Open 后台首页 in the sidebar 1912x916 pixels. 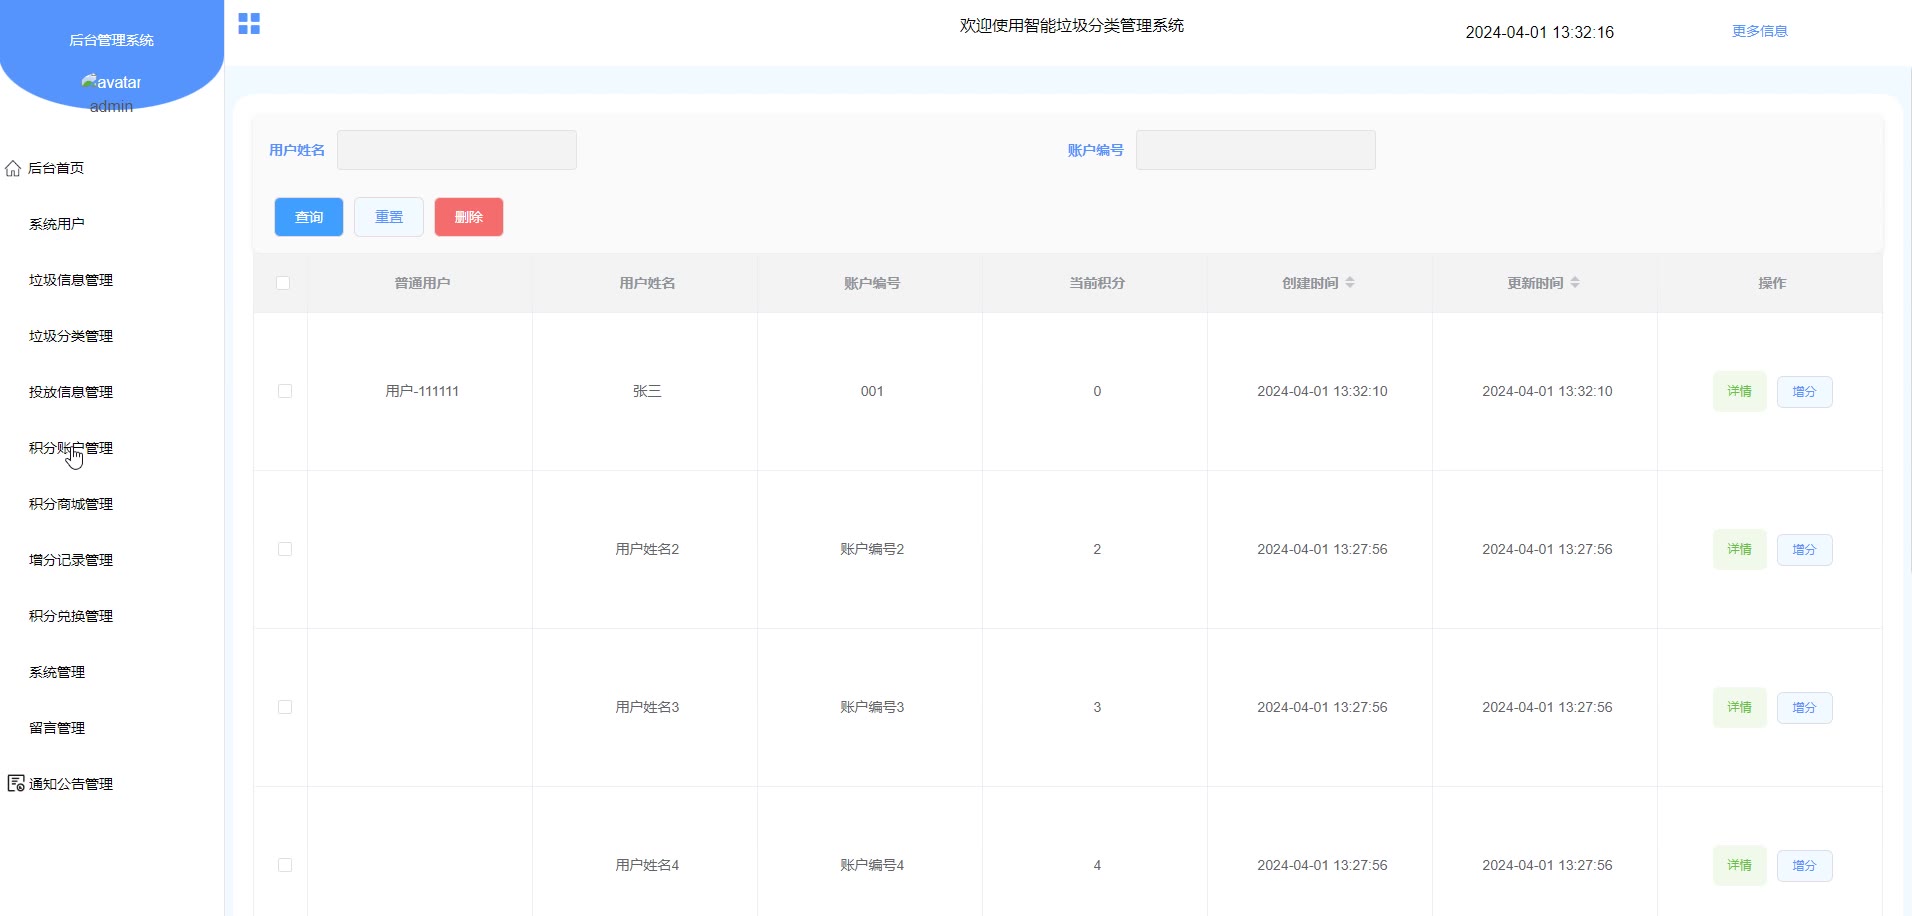click(x=56, y=168)
